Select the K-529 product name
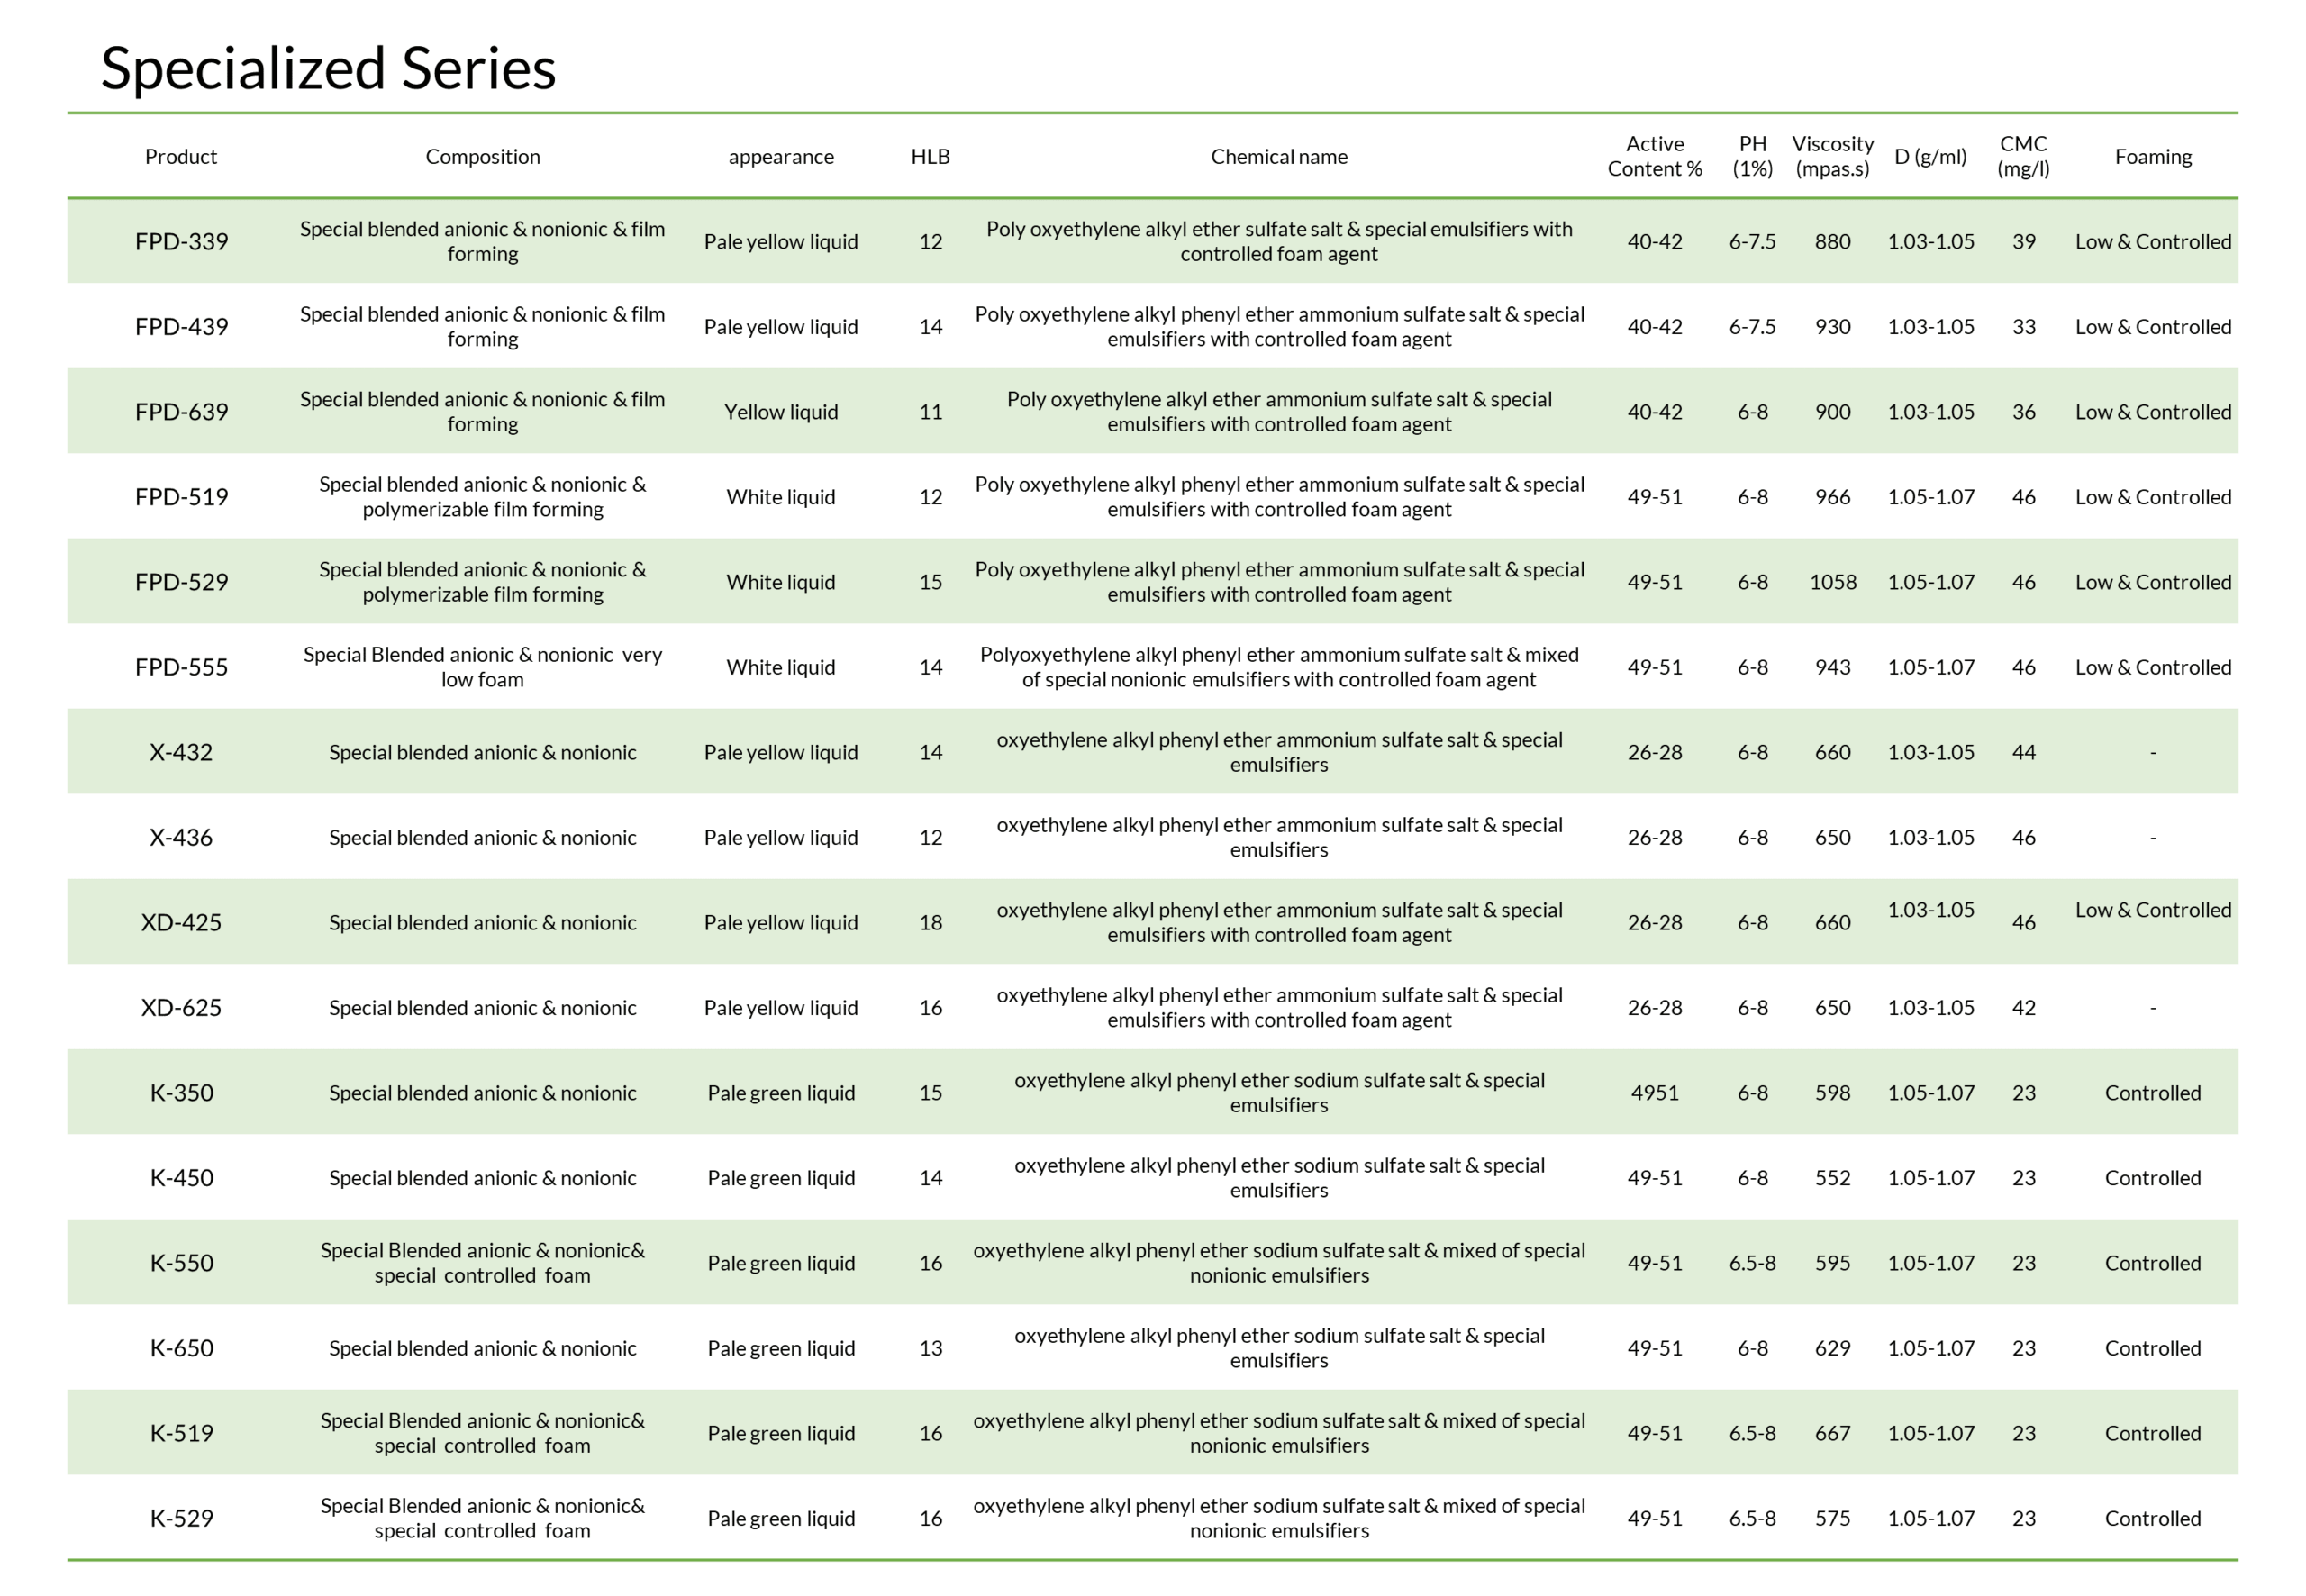2306x1596 pixels. pyautogui.click(x=181, y=1518)
